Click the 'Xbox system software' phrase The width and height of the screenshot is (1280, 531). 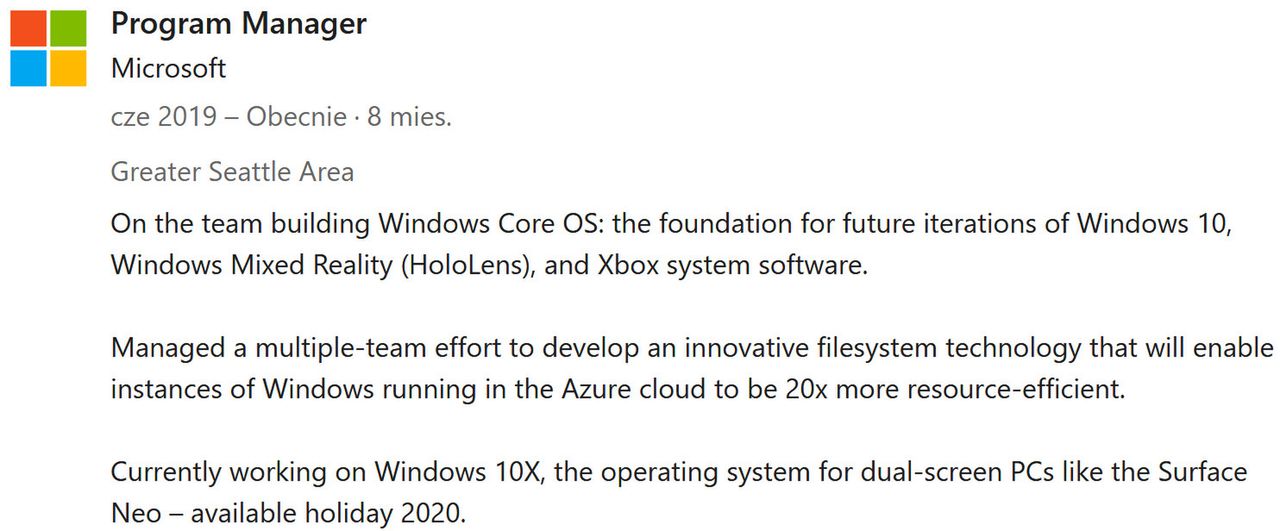pyautogui.click(x=730, y=266)
